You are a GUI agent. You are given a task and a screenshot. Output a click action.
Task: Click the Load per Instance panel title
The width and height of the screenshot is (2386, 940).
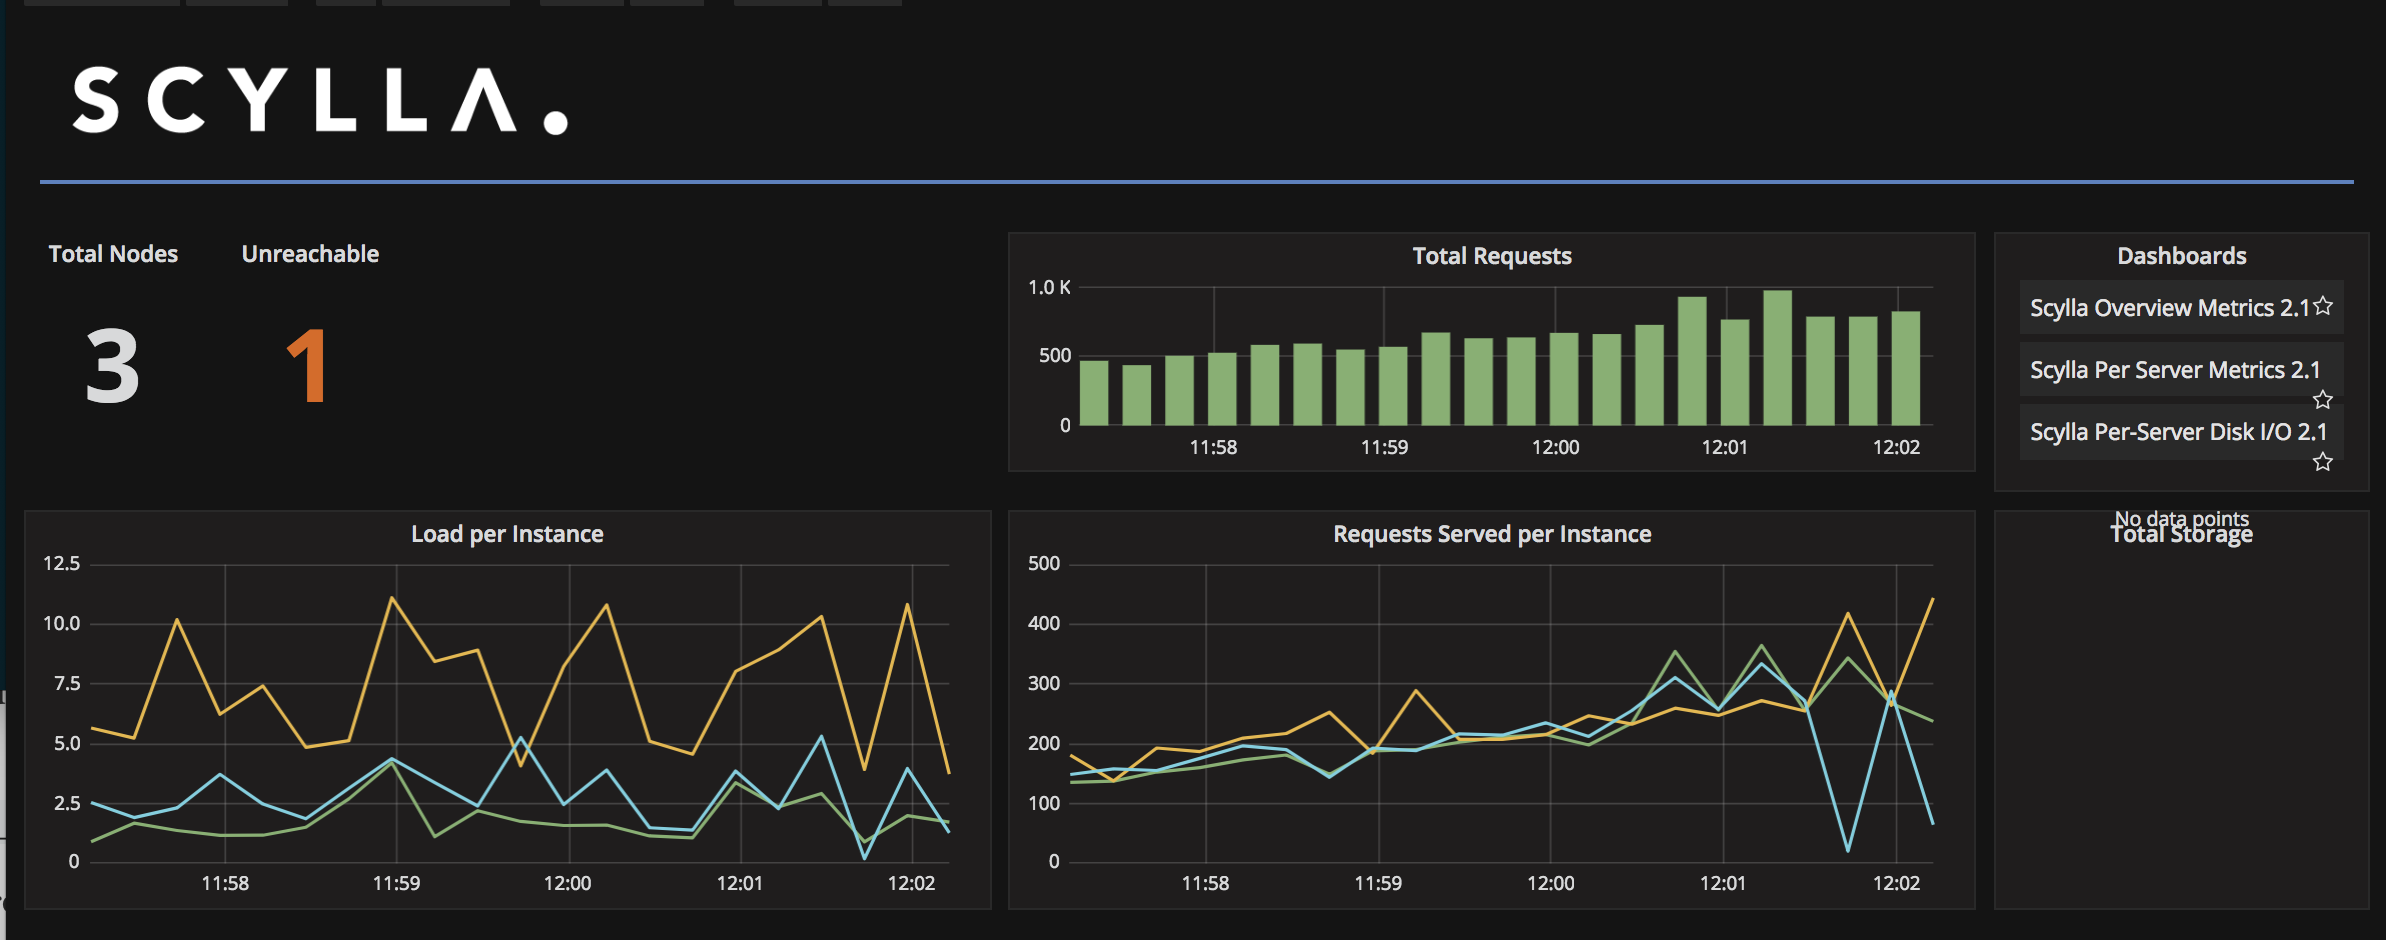click(507, 534)
